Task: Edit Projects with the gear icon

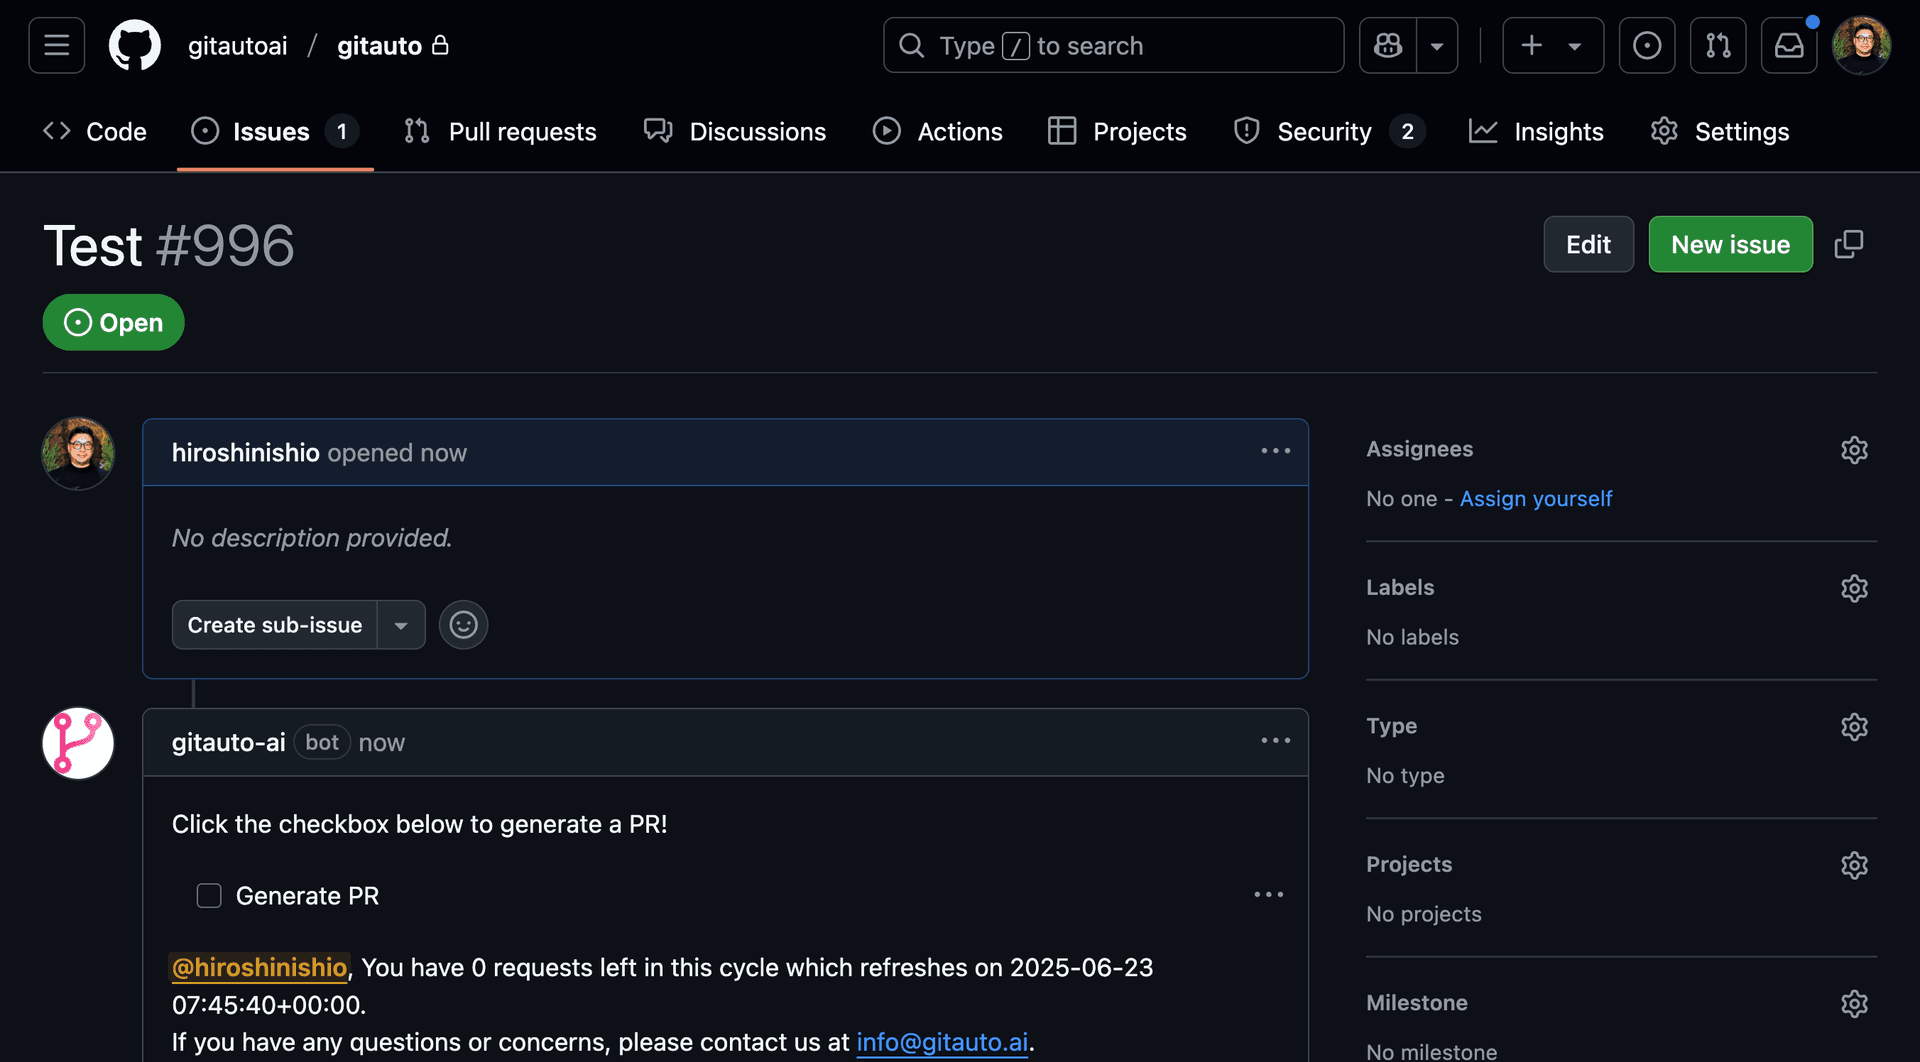Action: 1854,865
